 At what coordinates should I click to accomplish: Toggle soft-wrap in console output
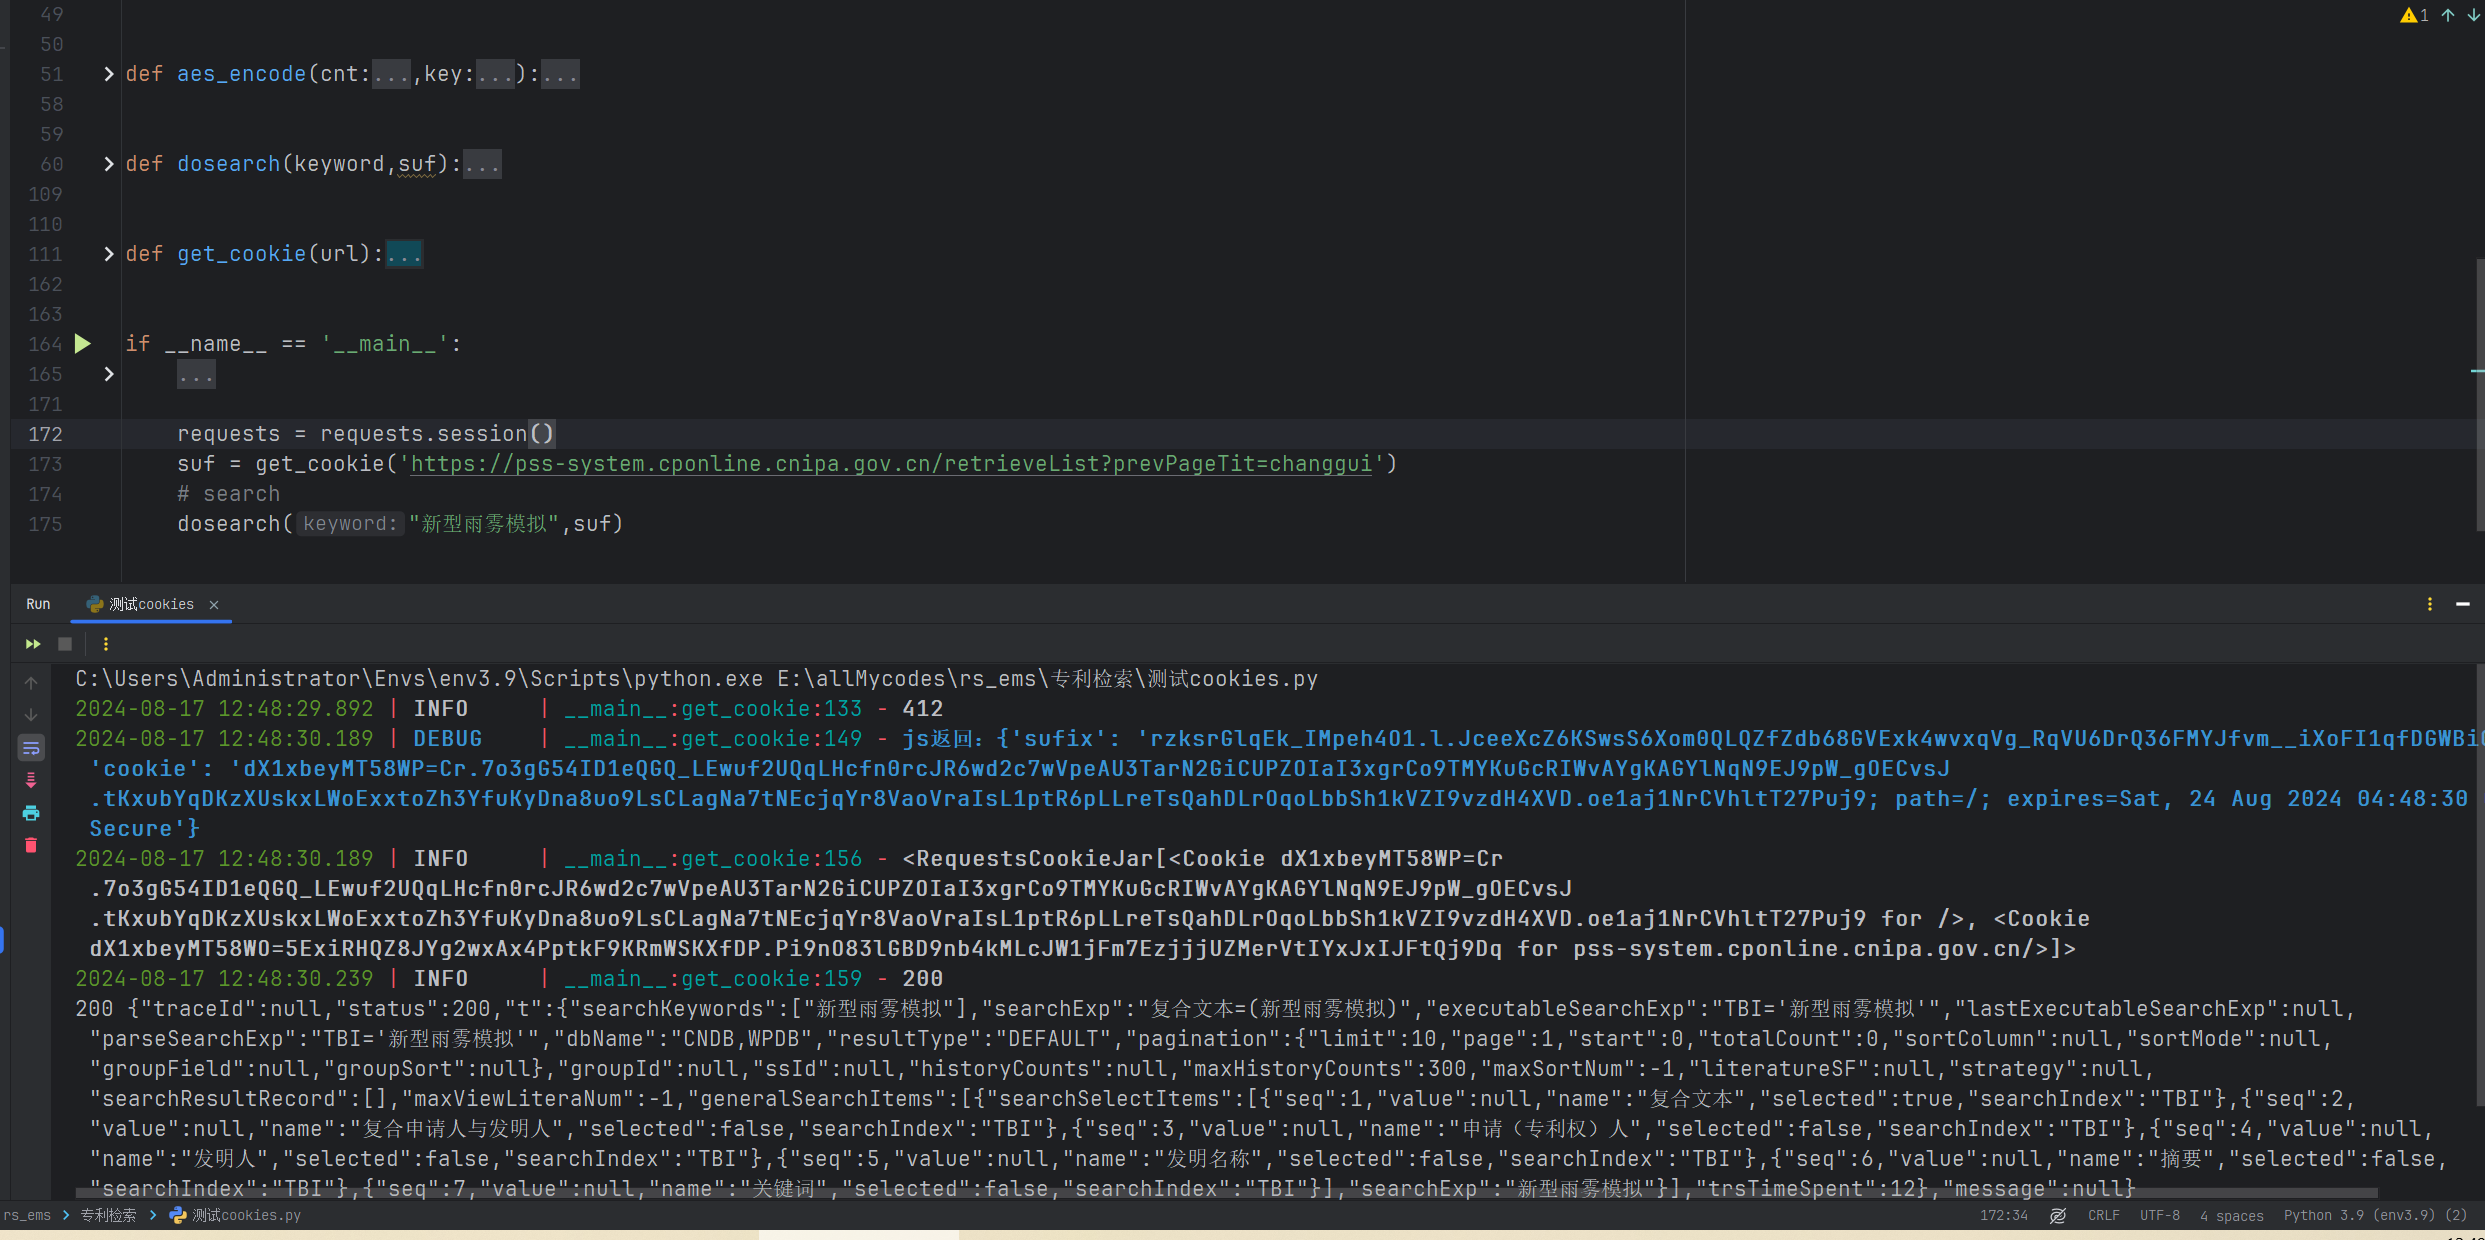point(31,748)
